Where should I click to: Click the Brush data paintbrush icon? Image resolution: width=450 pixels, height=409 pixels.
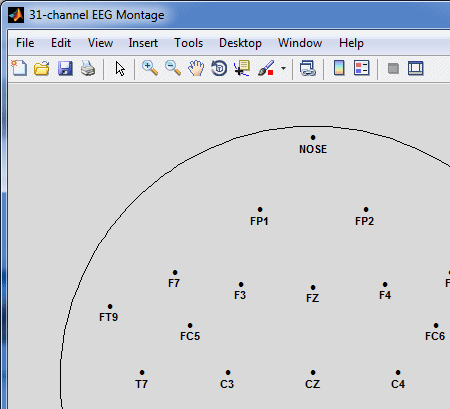266,68
